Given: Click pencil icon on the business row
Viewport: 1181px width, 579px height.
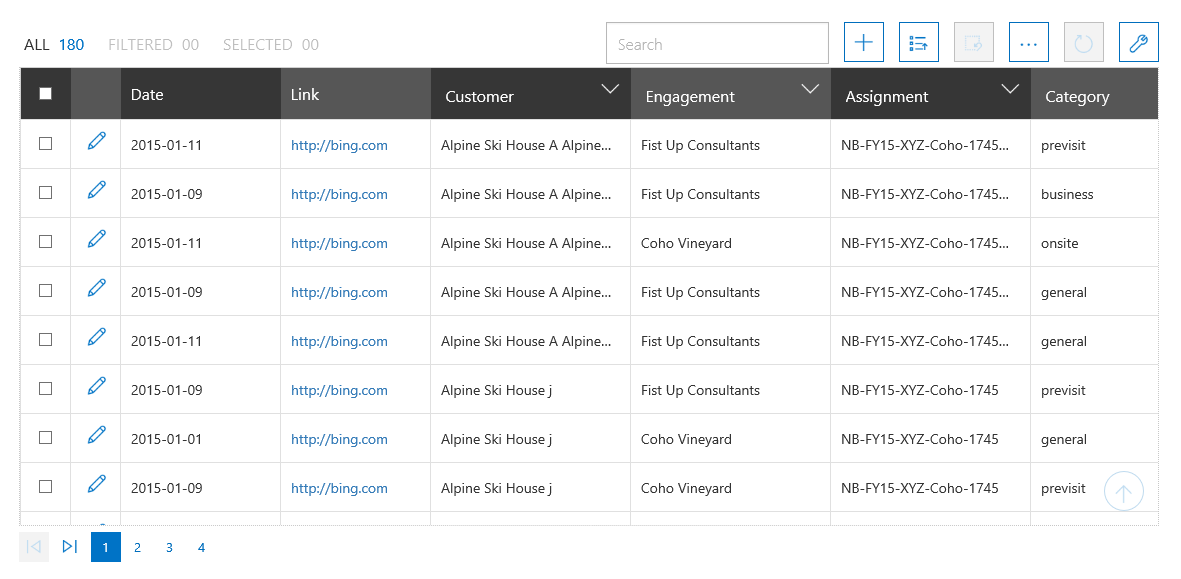Looking at the screenshot, I should point(96,190).
